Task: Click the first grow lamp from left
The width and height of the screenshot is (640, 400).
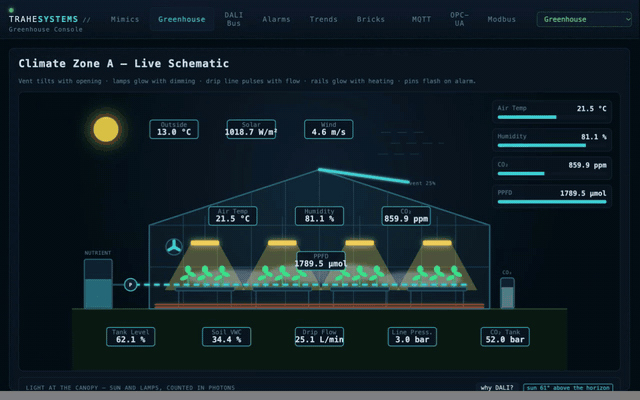Action: (205, 243)
